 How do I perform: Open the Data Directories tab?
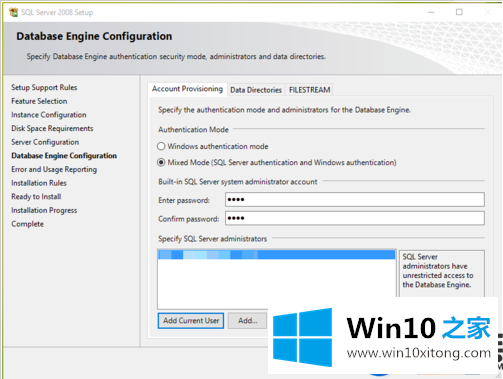point(256,90)
